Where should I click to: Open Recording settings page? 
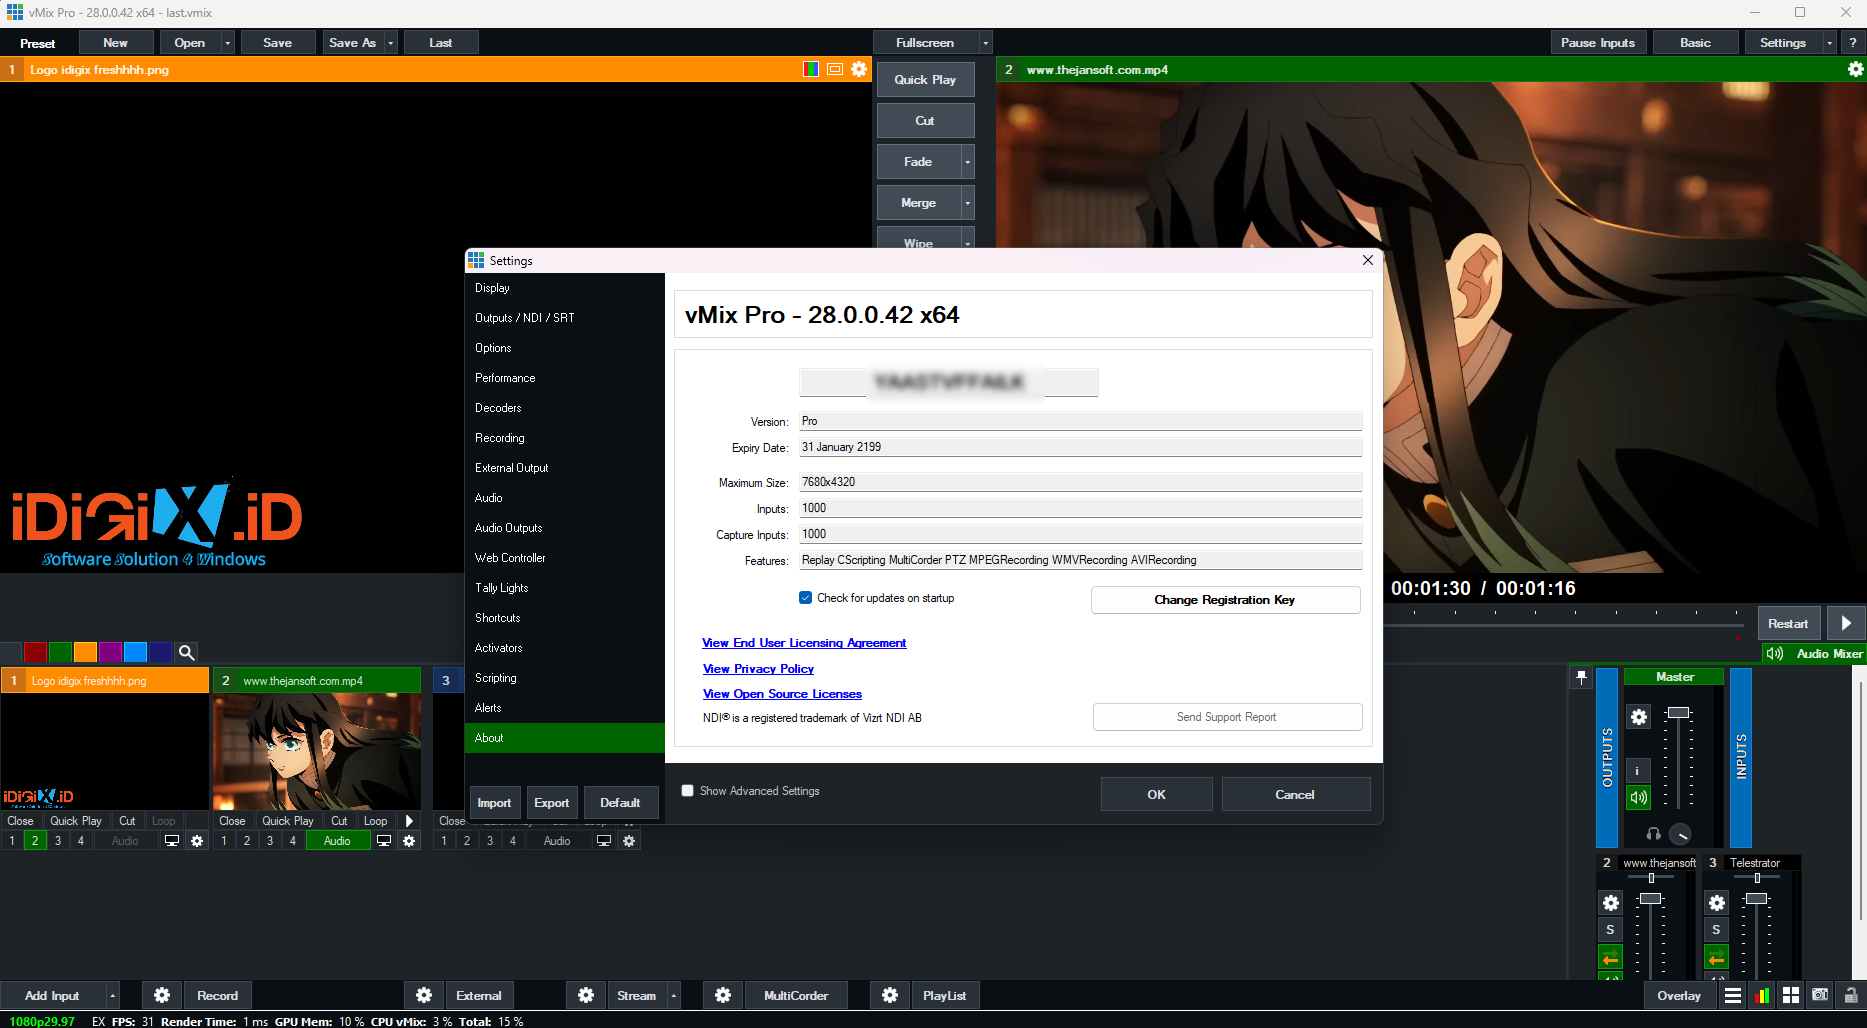click(565, 438)
